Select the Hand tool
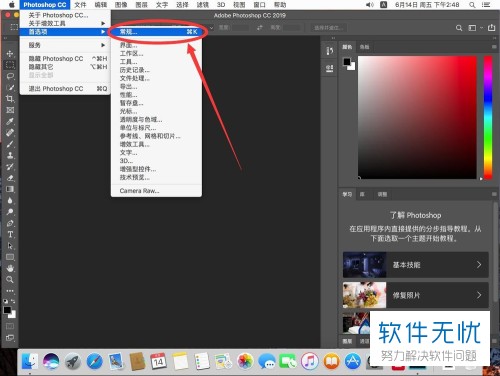This screenshot has width=500, height=376. 10,268
